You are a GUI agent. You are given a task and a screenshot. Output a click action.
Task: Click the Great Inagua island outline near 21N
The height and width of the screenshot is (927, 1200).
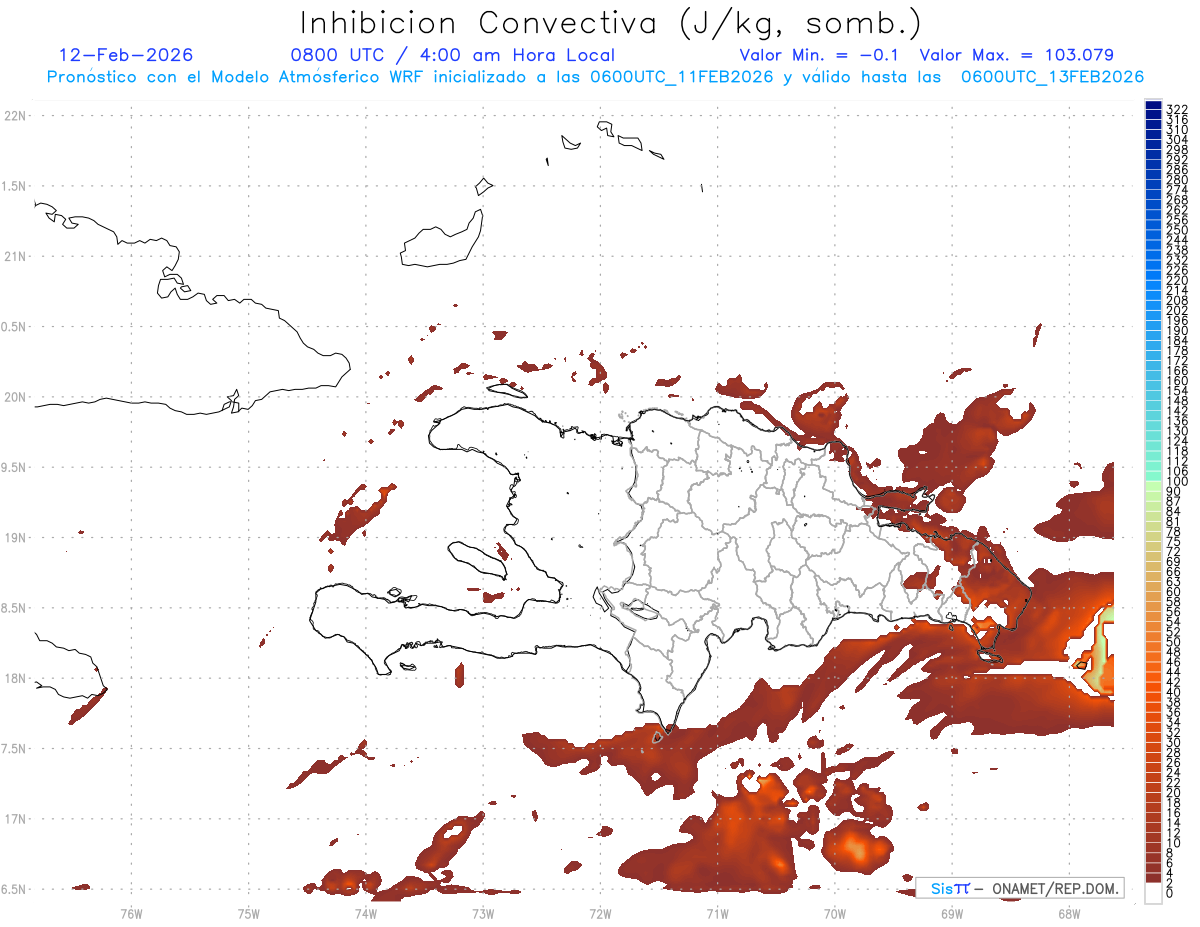coord(442,239)
